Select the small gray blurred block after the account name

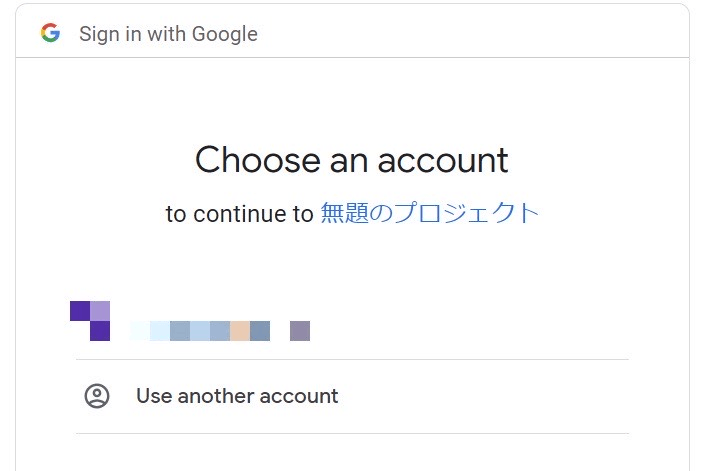click(300, 331)
